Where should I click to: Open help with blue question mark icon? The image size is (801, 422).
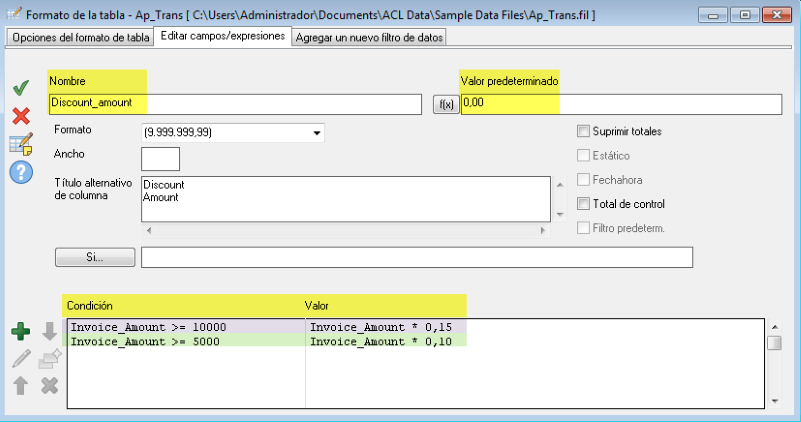coord(21,172)
